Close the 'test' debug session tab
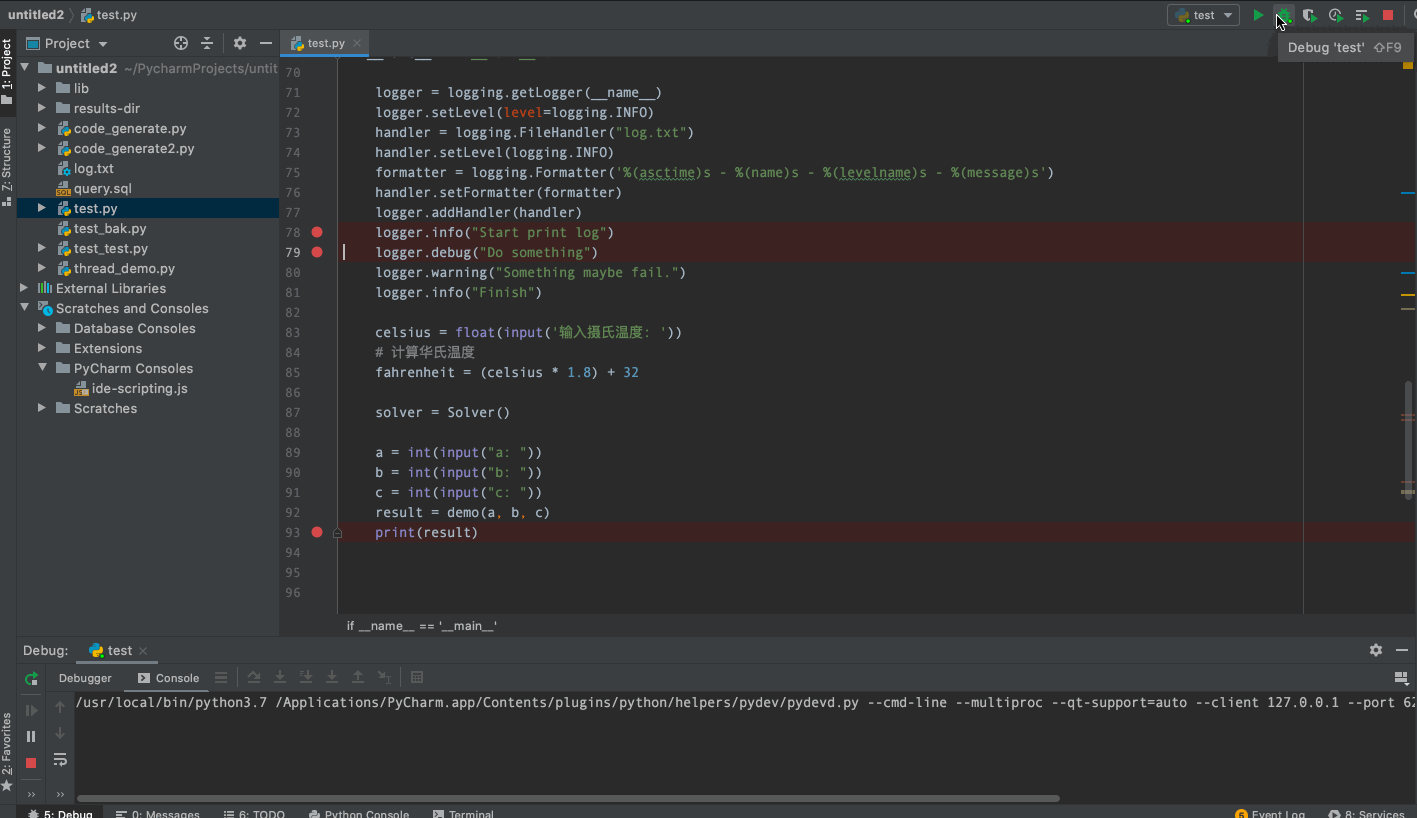The width and height of the screenshot is (1417, 818). [143, 650]
